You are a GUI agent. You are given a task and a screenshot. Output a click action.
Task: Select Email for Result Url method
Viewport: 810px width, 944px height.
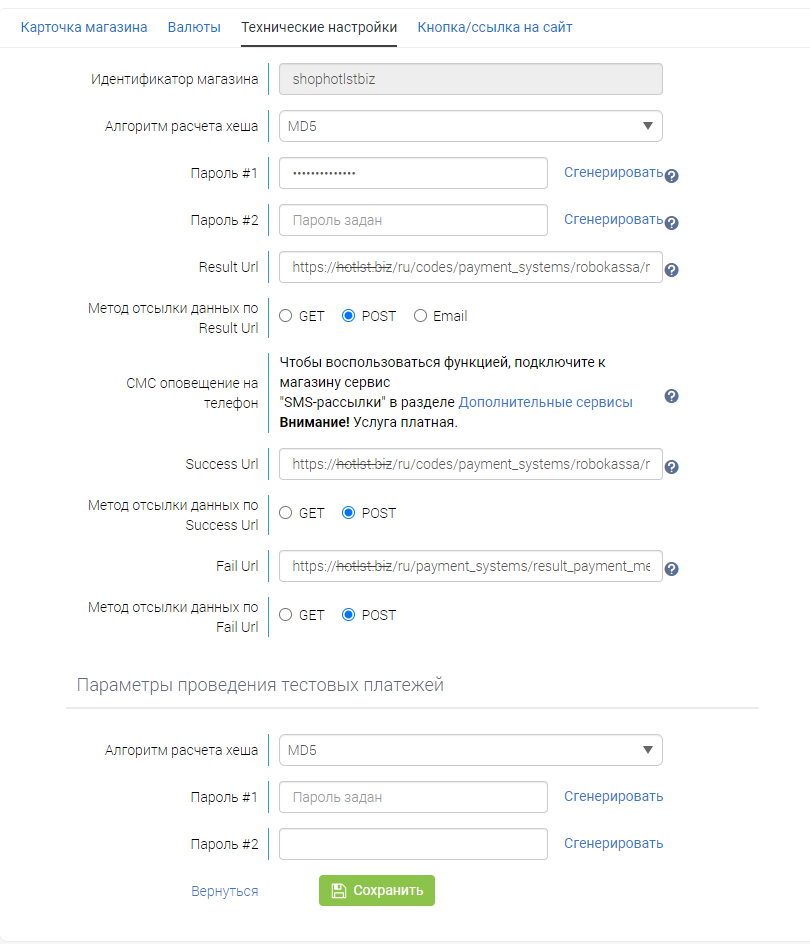coord(420,316)
